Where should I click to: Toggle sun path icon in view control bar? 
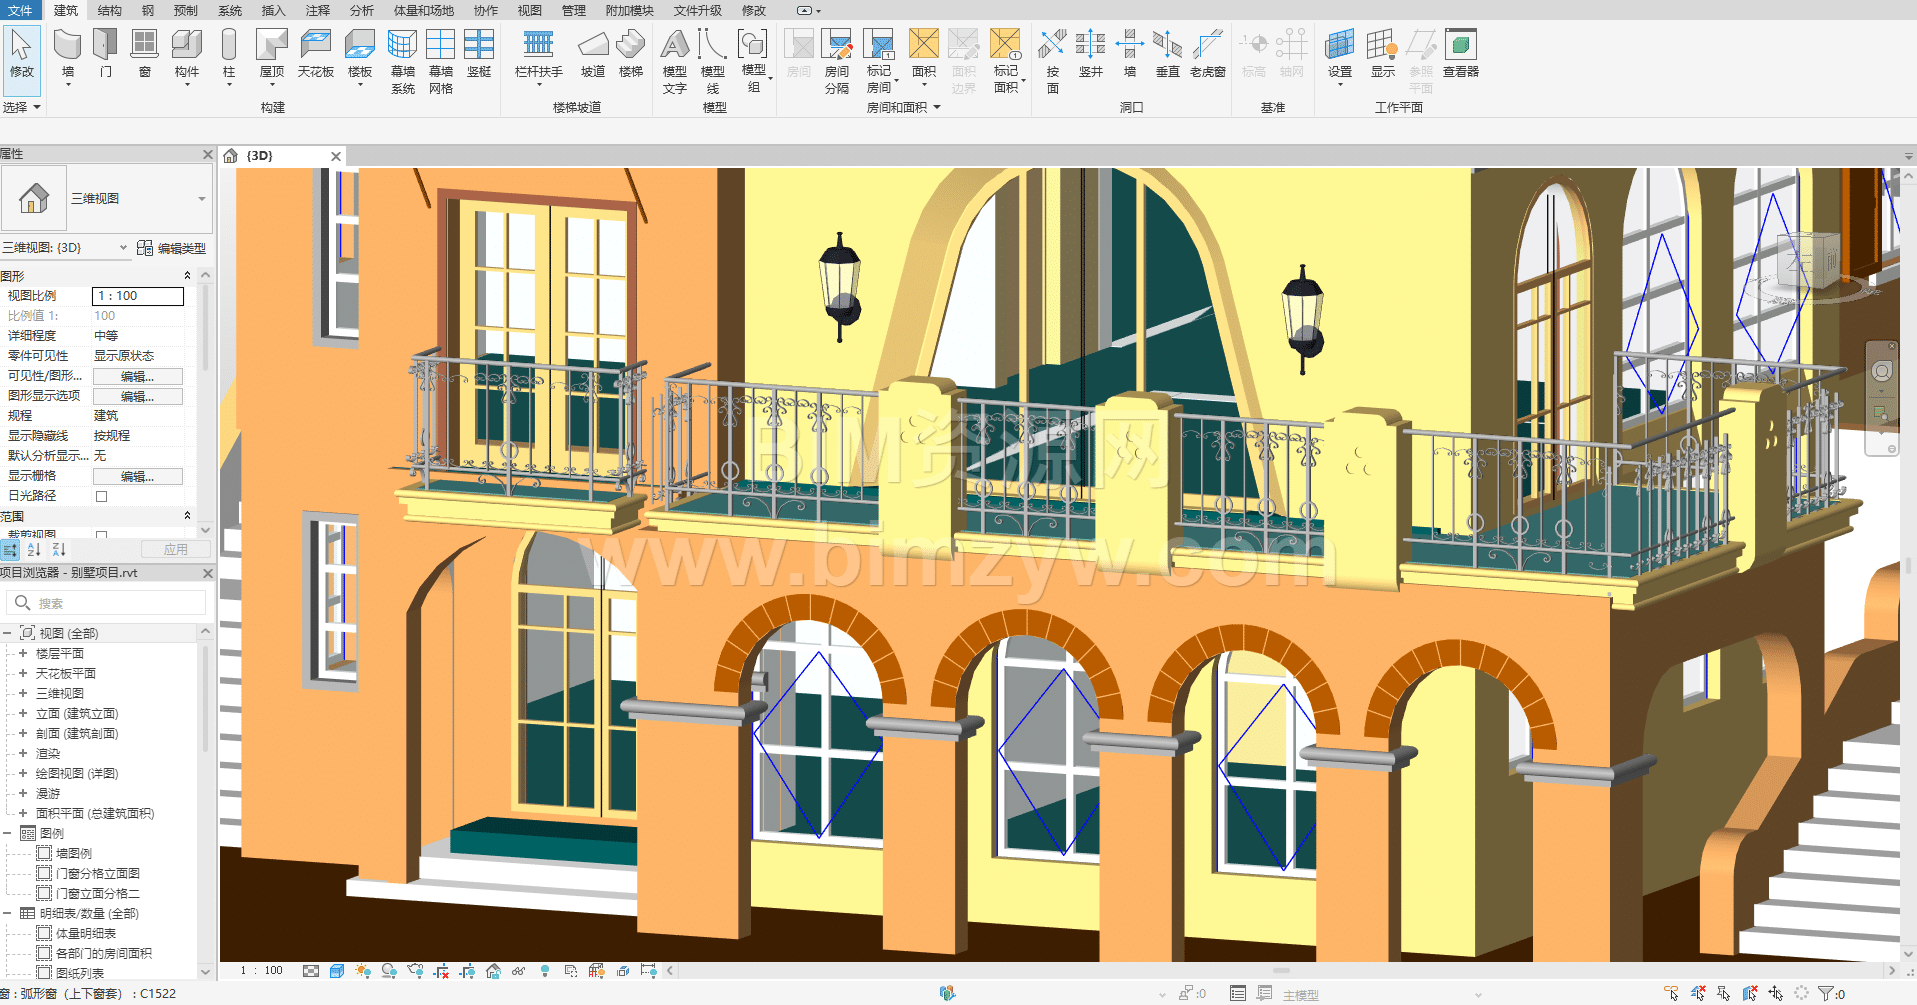pos(362,971)
